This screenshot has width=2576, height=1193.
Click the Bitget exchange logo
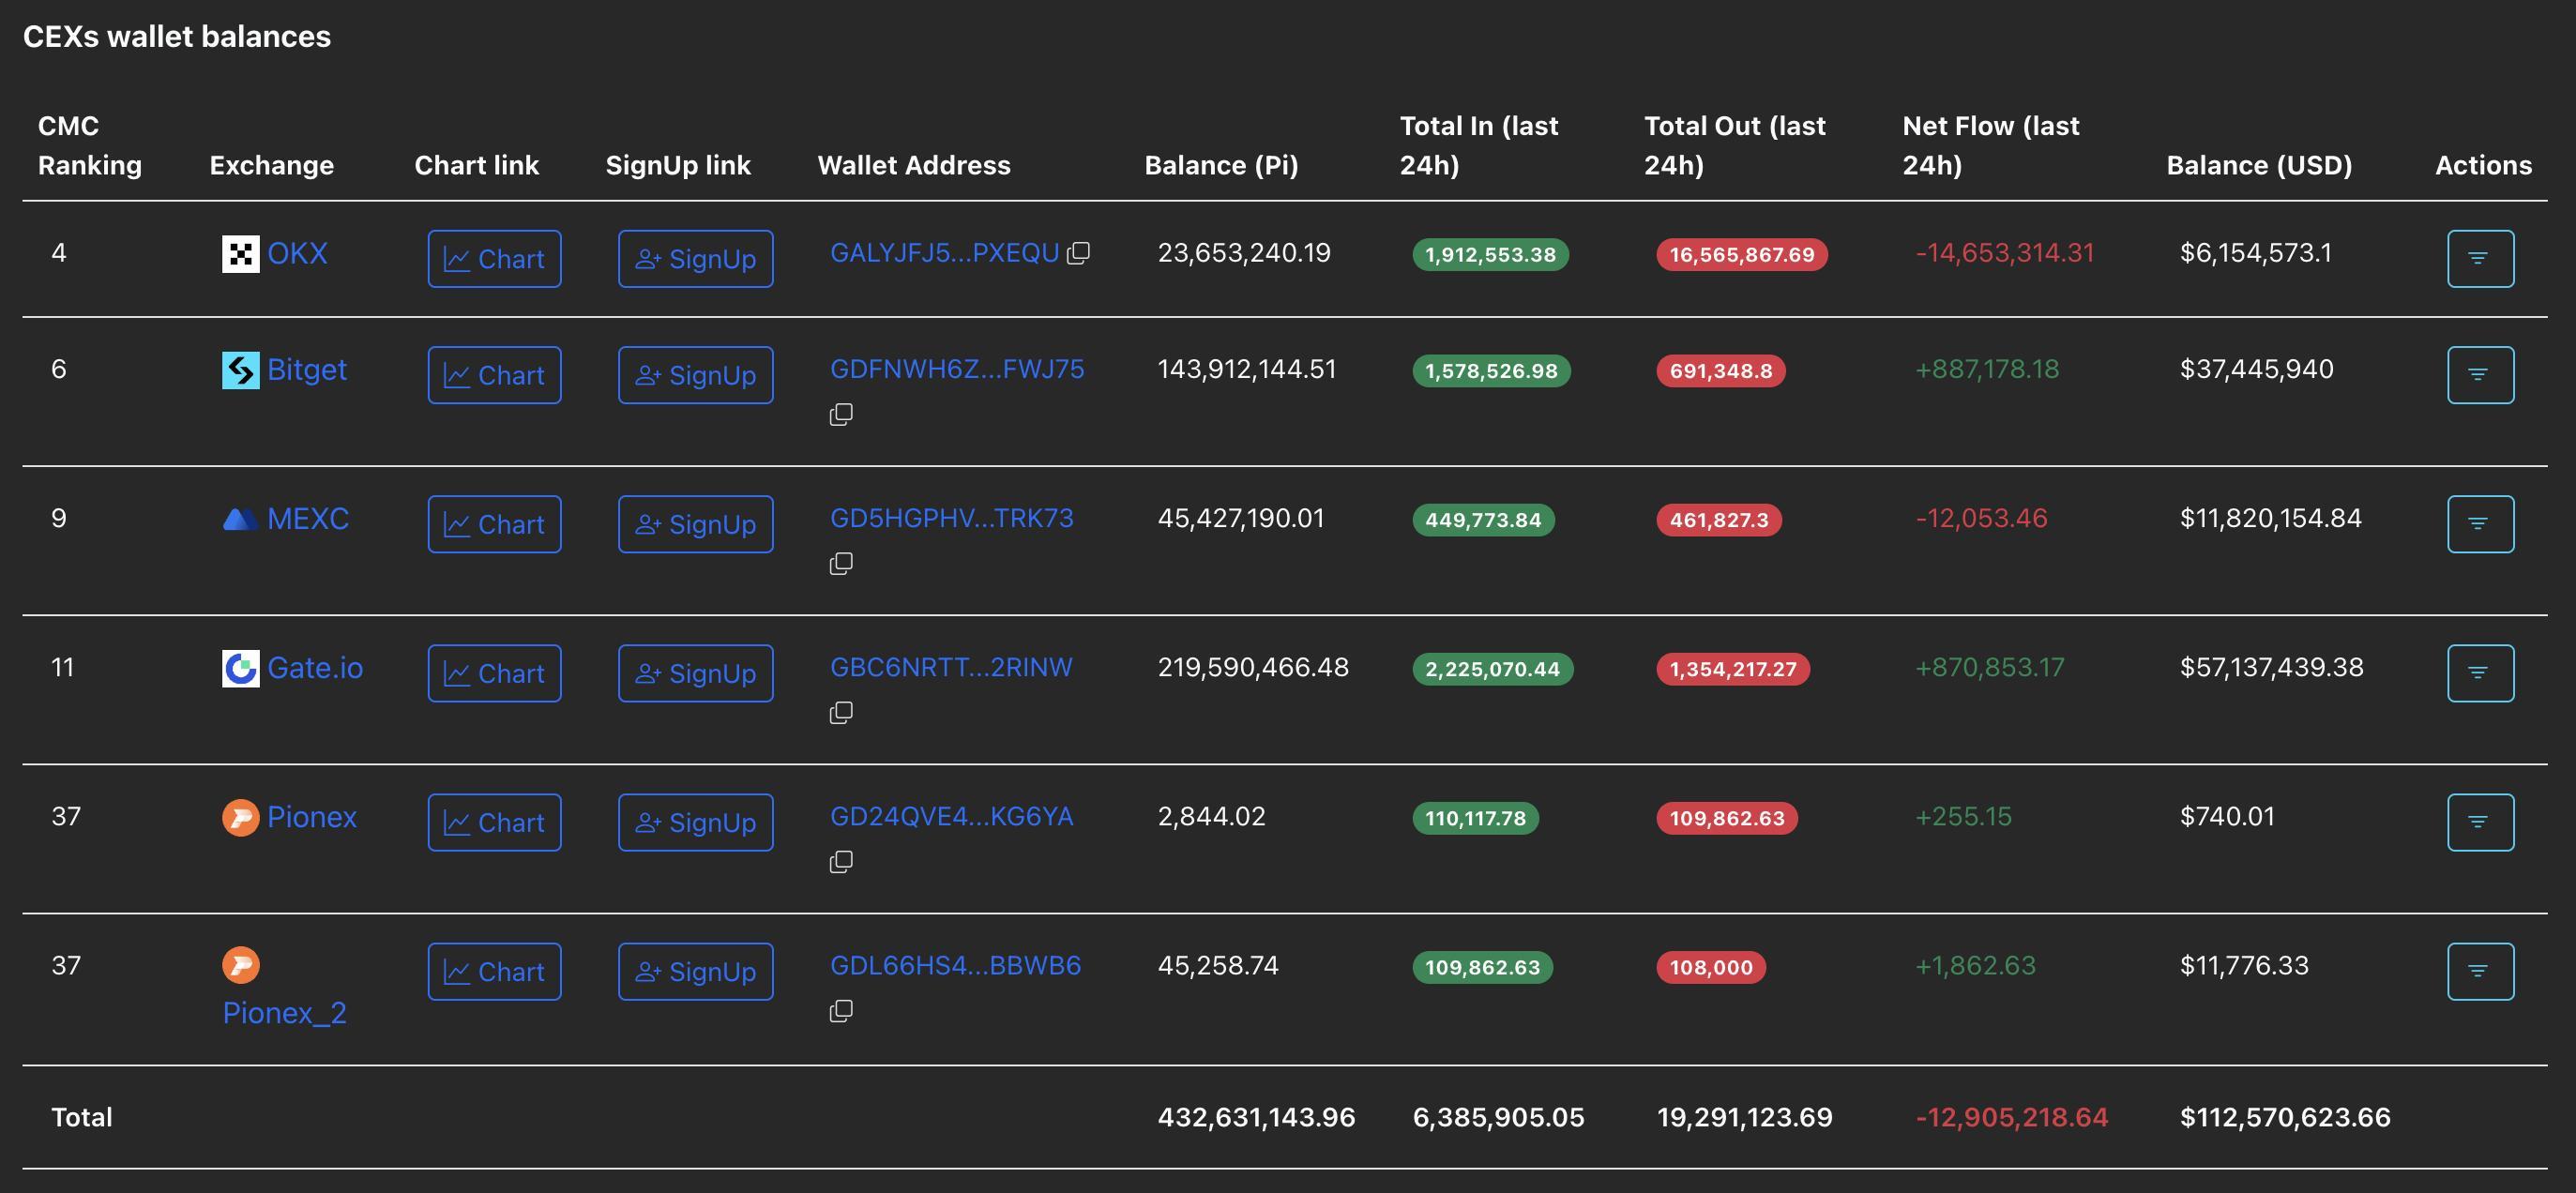240,371
